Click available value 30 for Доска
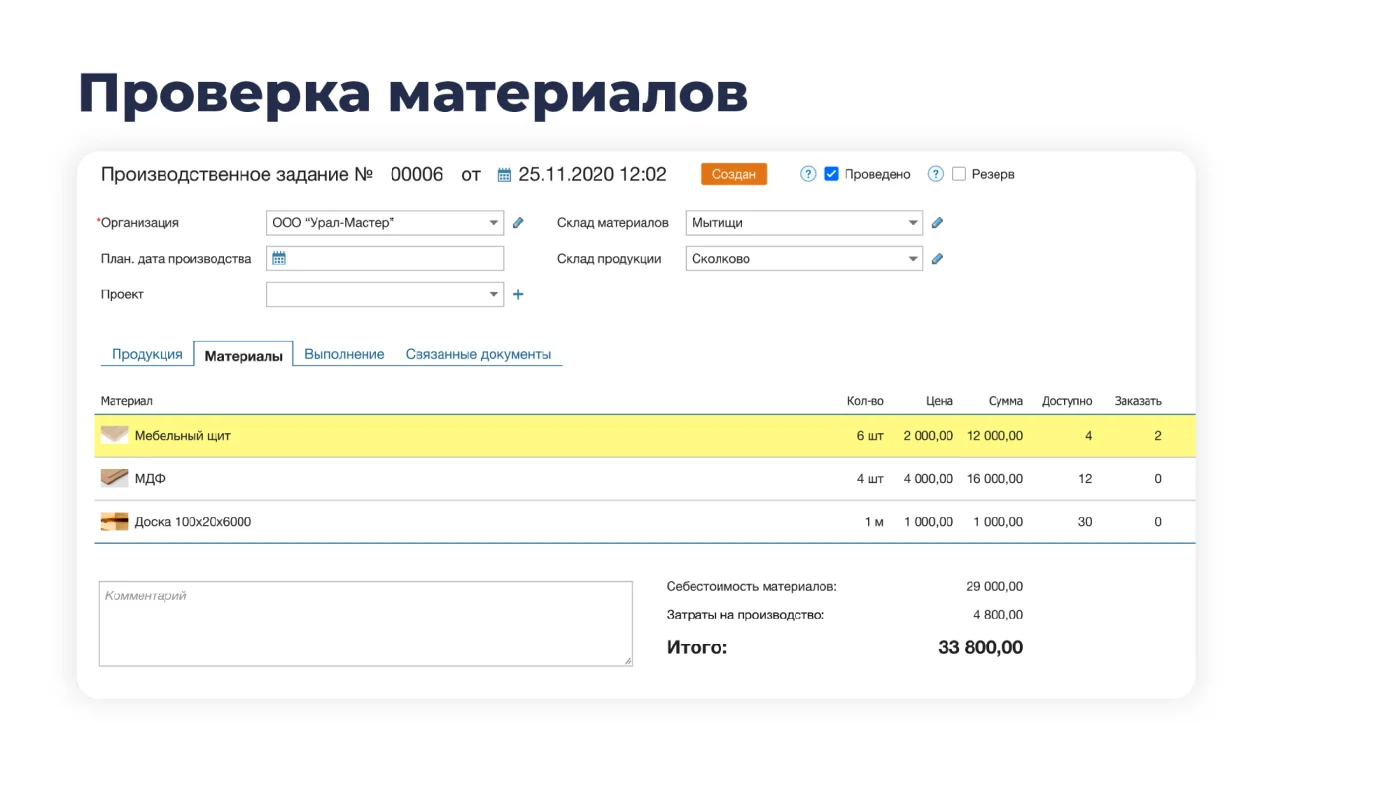This screenshot has width=1400, height=788. point(1085,522)
